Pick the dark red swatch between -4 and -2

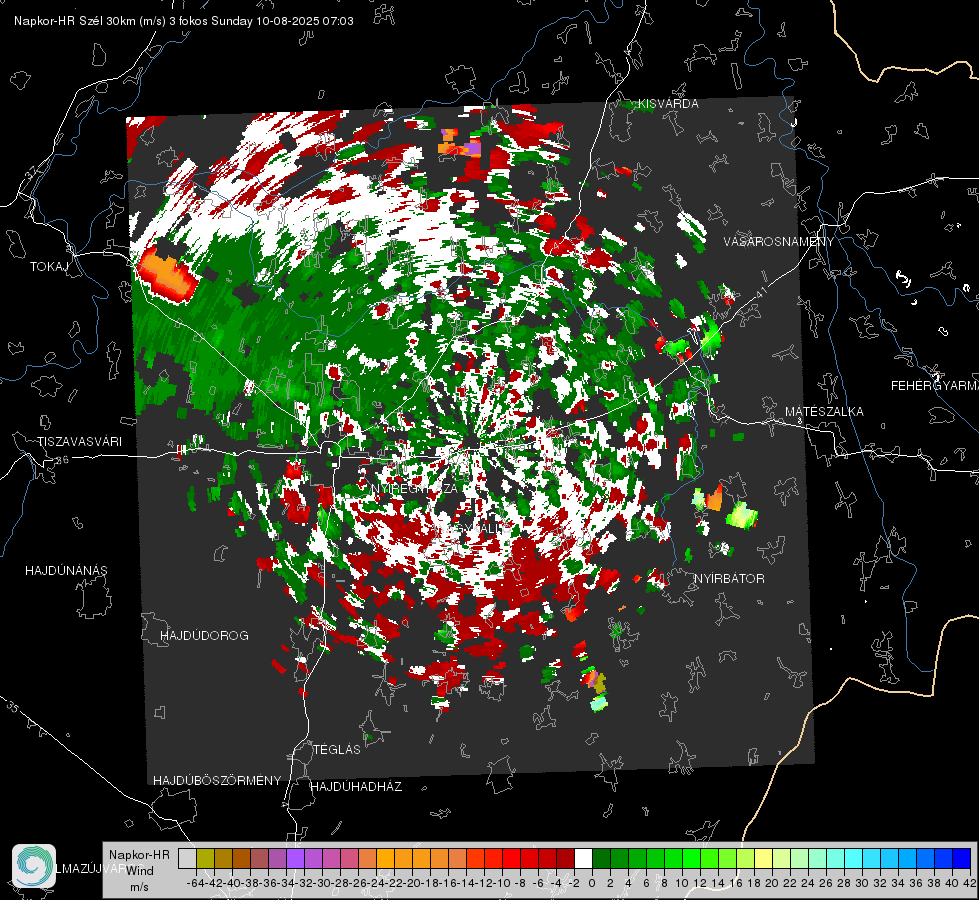click(565, 858)
